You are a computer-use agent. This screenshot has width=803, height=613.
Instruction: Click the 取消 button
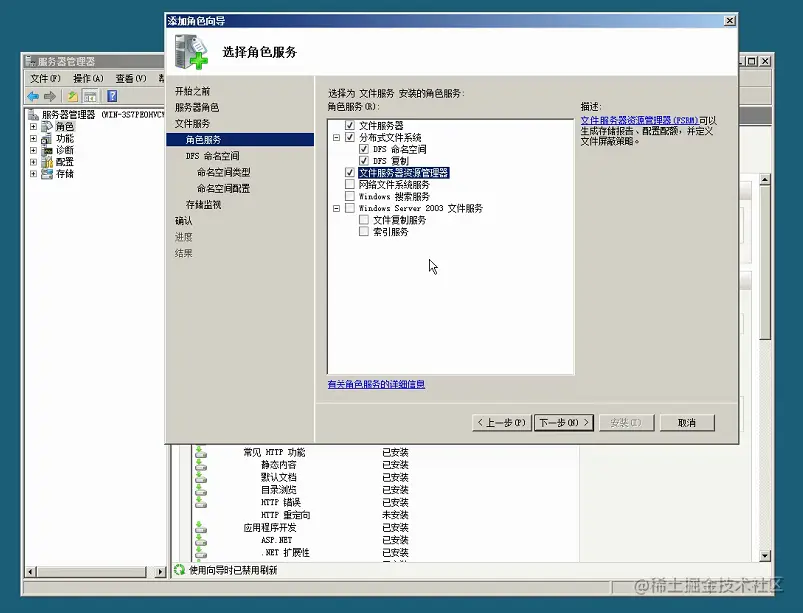pyautogui.click(x=687, y=422)
